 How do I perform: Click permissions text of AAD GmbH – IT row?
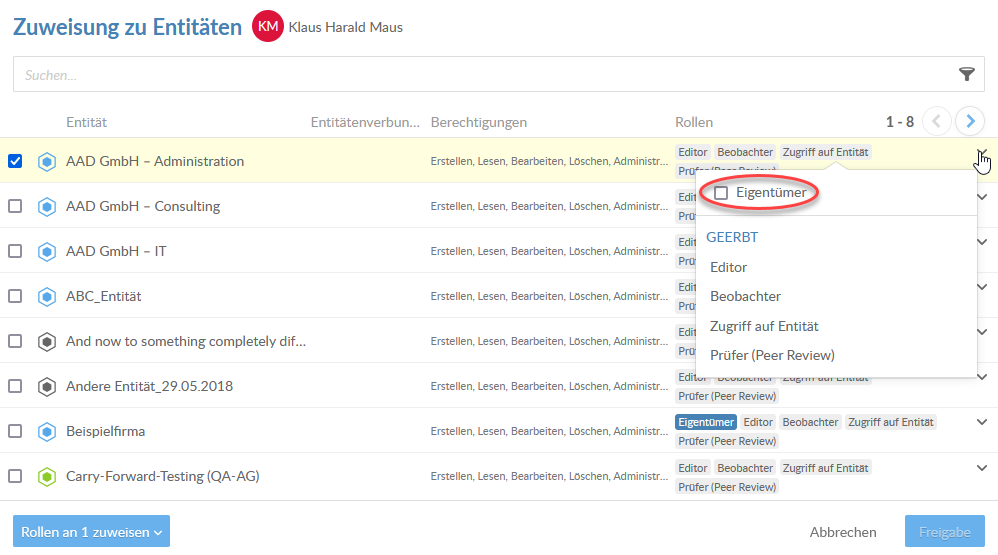click(x=549, y=251)
